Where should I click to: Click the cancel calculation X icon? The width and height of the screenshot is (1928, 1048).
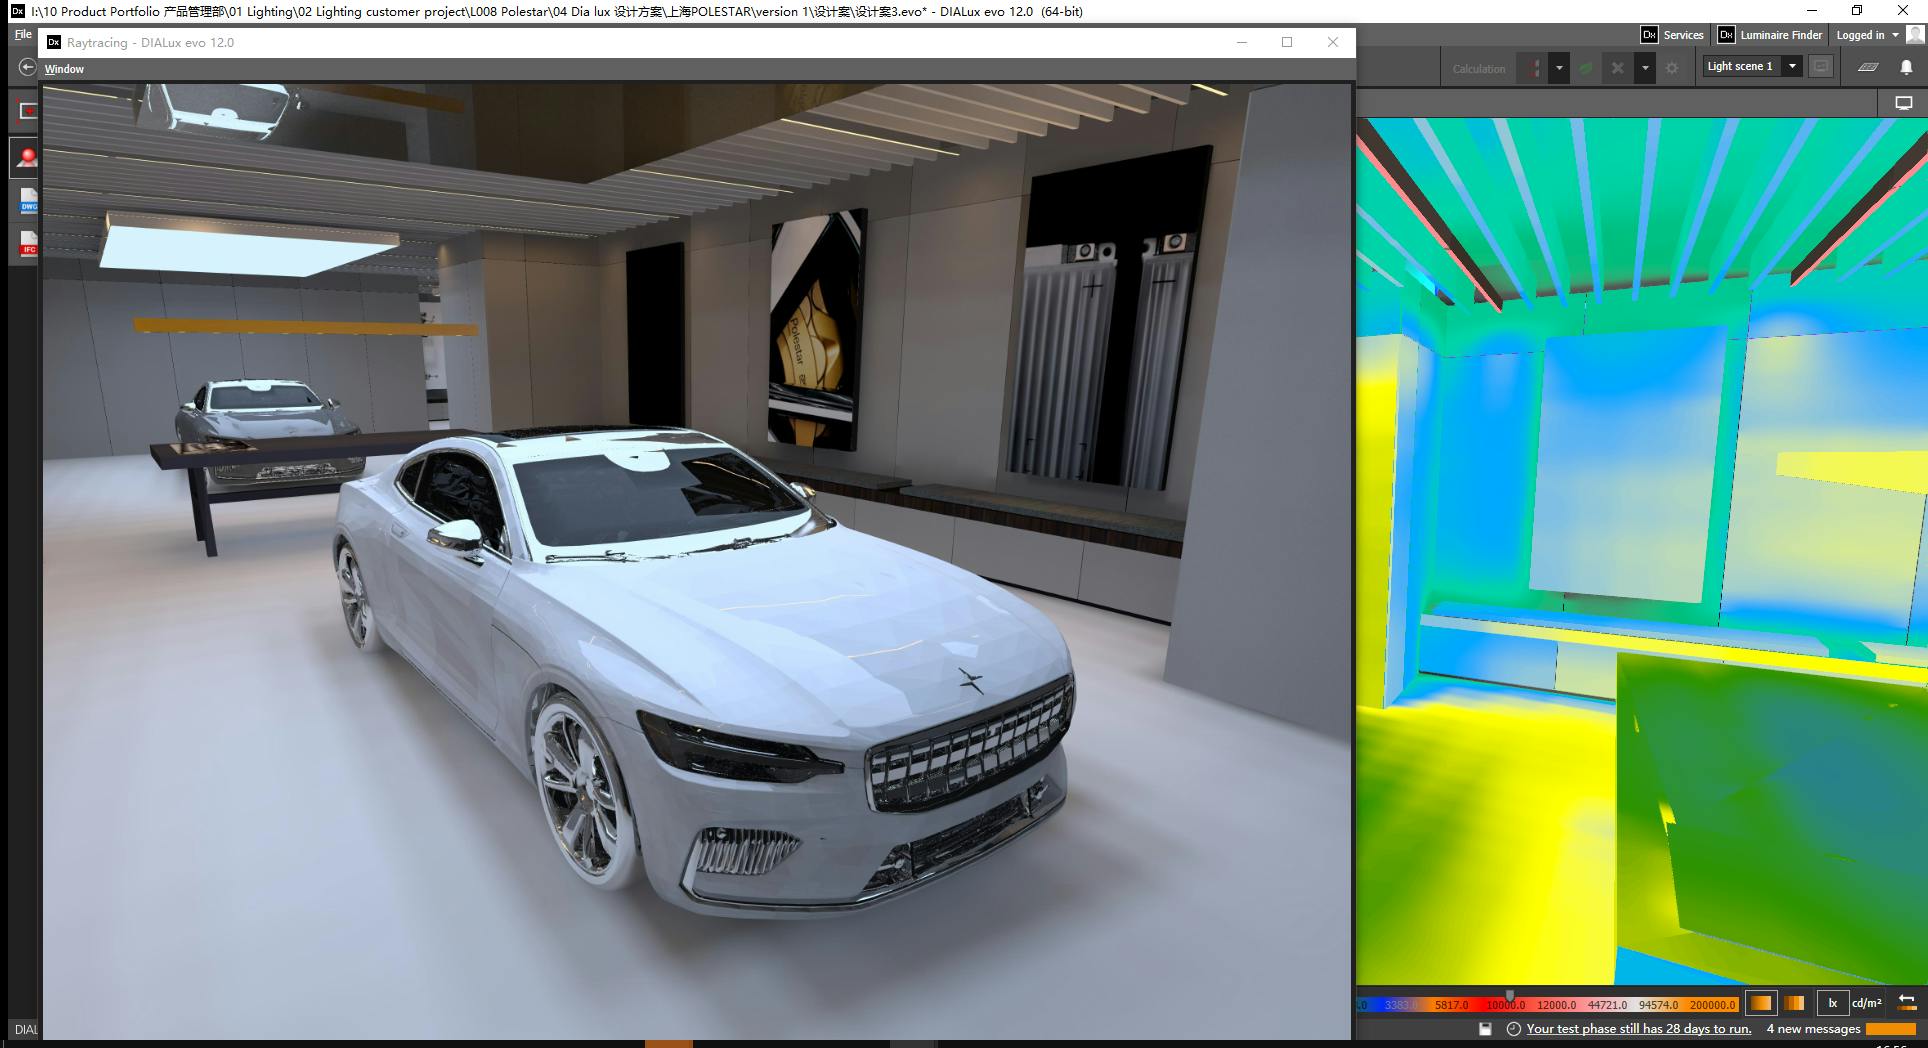(1617, 68)
